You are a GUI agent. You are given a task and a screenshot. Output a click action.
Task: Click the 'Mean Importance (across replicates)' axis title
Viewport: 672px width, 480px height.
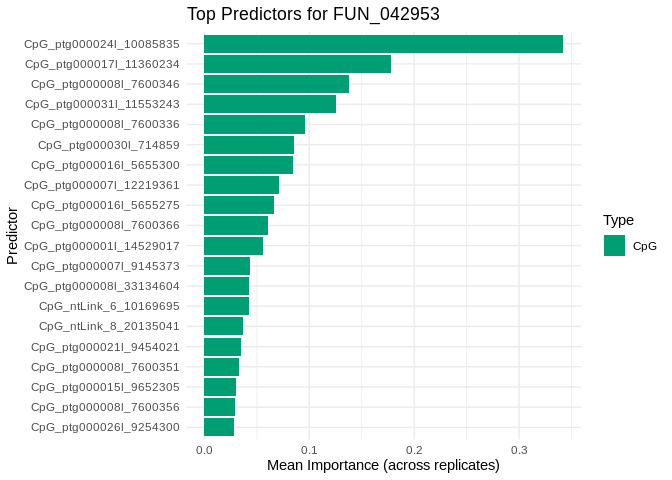[x=383, y=466]
